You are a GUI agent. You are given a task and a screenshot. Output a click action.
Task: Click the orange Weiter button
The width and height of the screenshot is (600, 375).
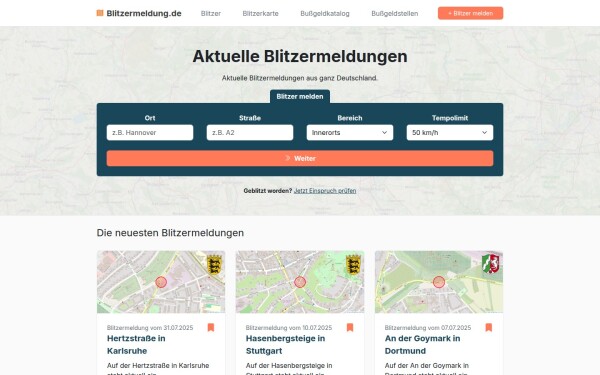click(300, 158)
